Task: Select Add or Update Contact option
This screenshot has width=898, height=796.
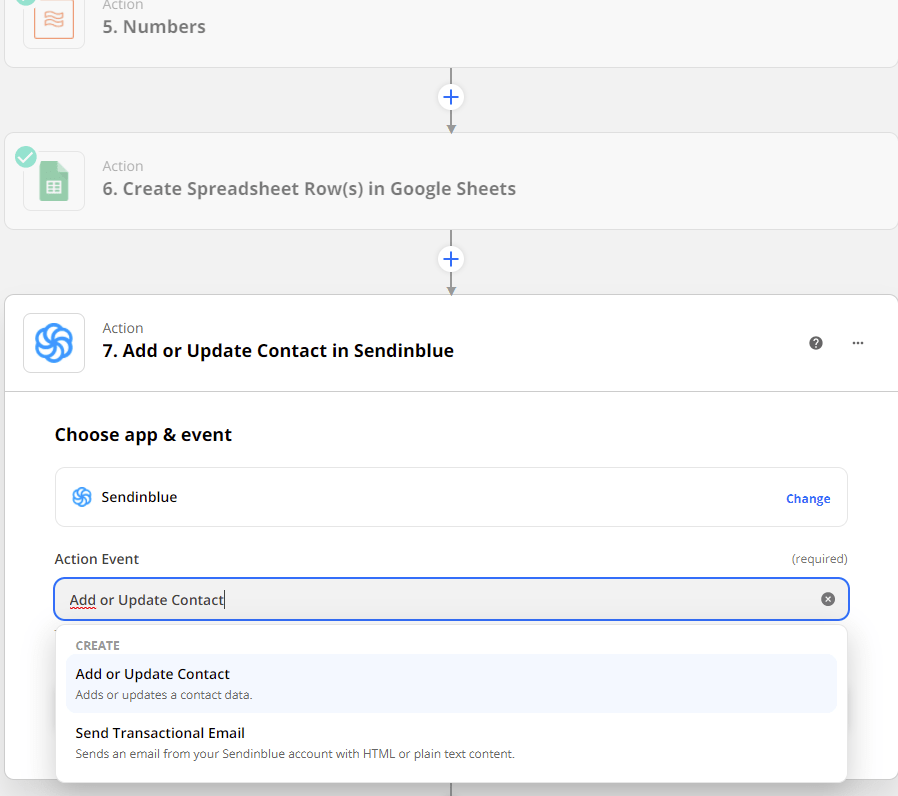Action: pyautogui.click(x=451, y=684)
